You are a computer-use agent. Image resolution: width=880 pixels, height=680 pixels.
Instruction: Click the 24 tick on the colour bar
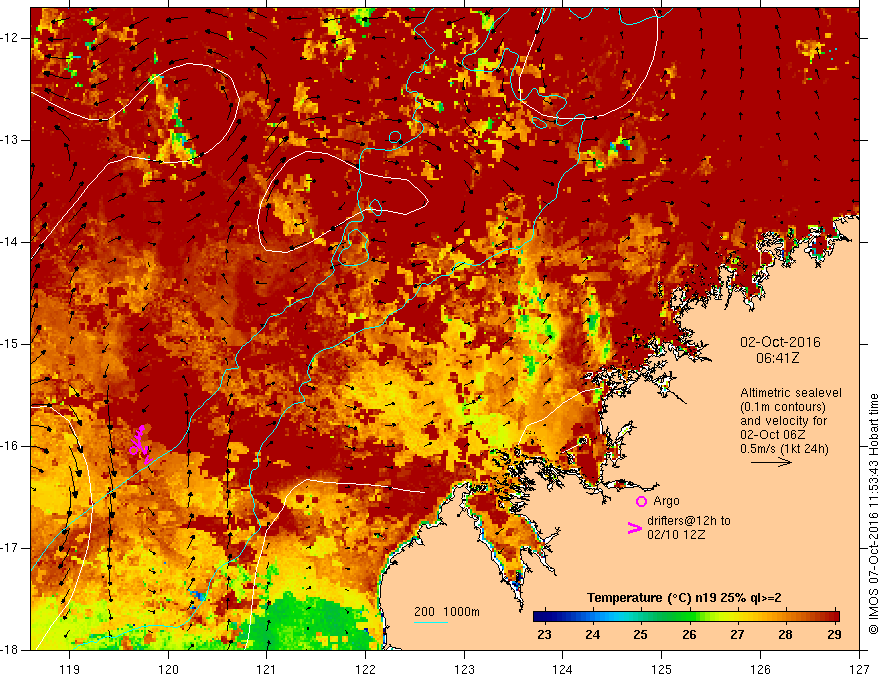point(592,635)
